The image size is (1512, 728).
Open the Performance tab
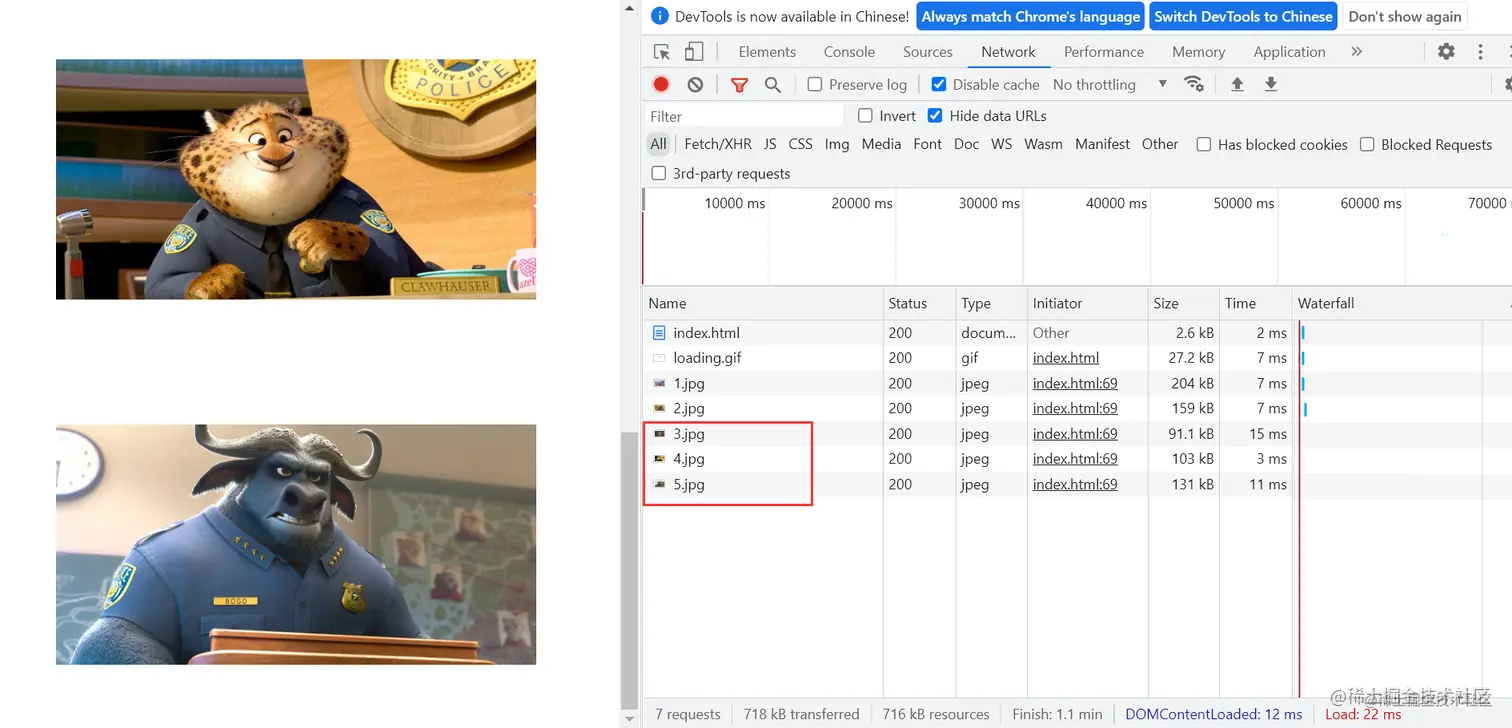tap(1104, 52)
